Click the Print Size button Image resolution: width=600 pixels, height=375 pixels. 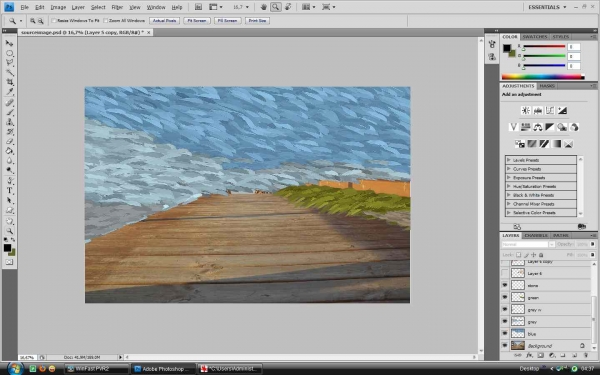(x=257, y=21)
